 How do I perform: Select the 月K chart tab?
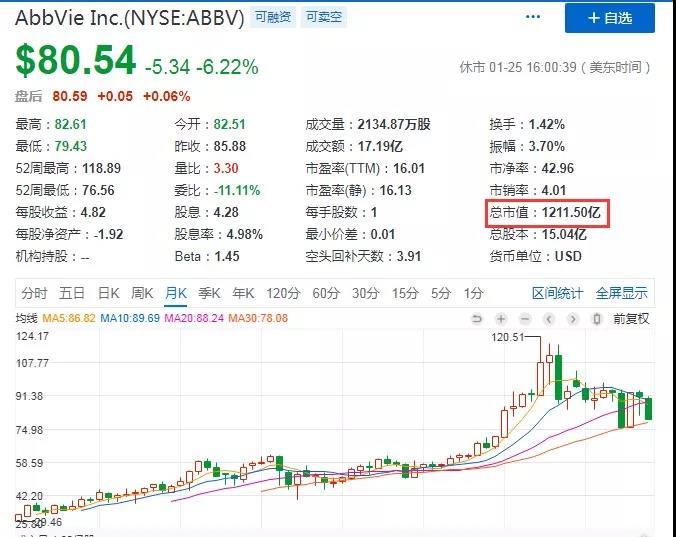(x=176, y=293)
